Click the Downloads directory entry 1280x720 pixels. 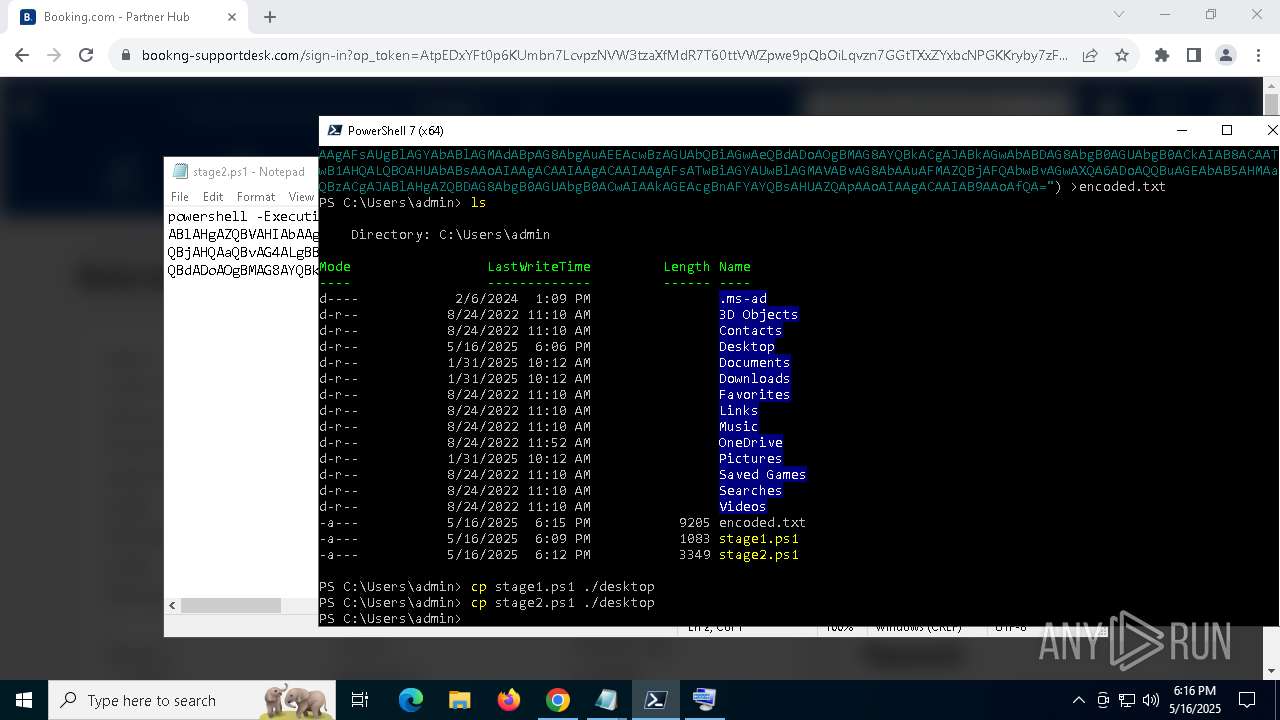(754, 379)
